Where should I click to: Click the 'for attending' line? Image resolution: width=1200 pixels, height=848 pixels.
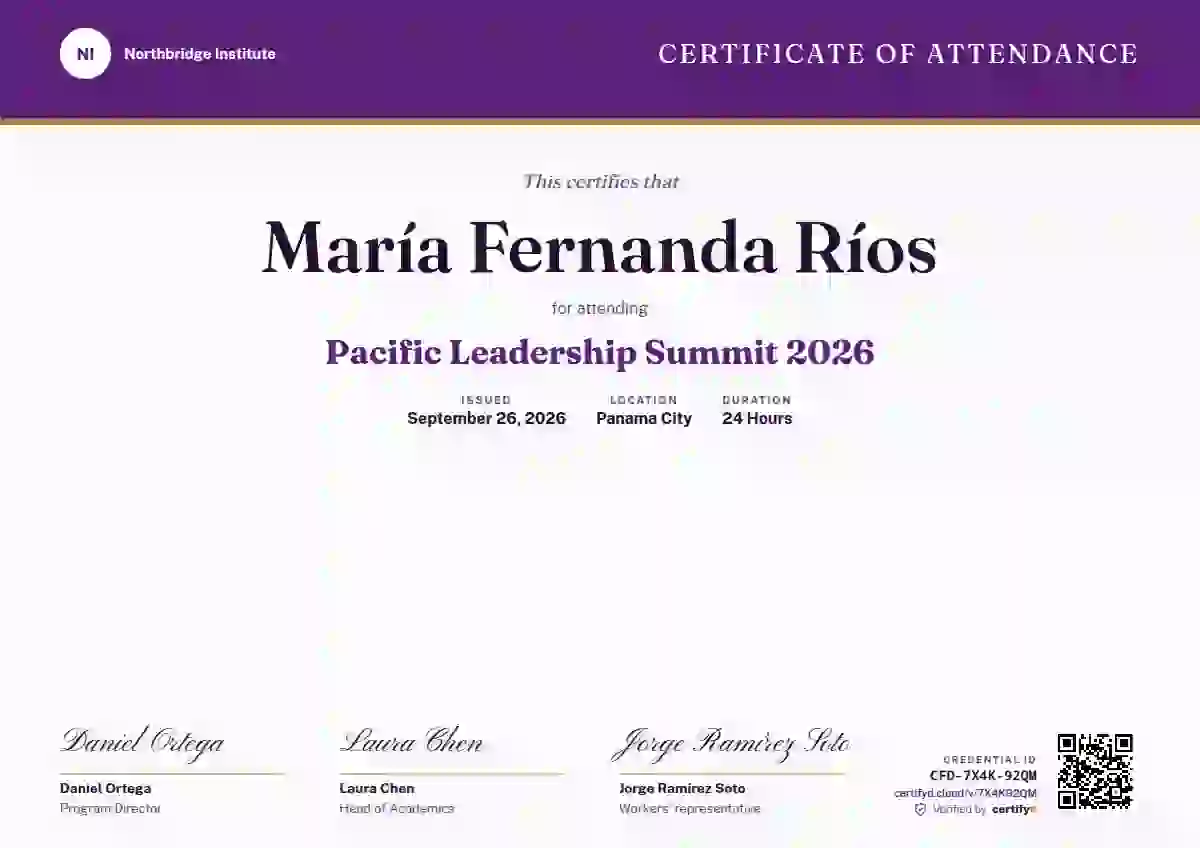[600, 308]
